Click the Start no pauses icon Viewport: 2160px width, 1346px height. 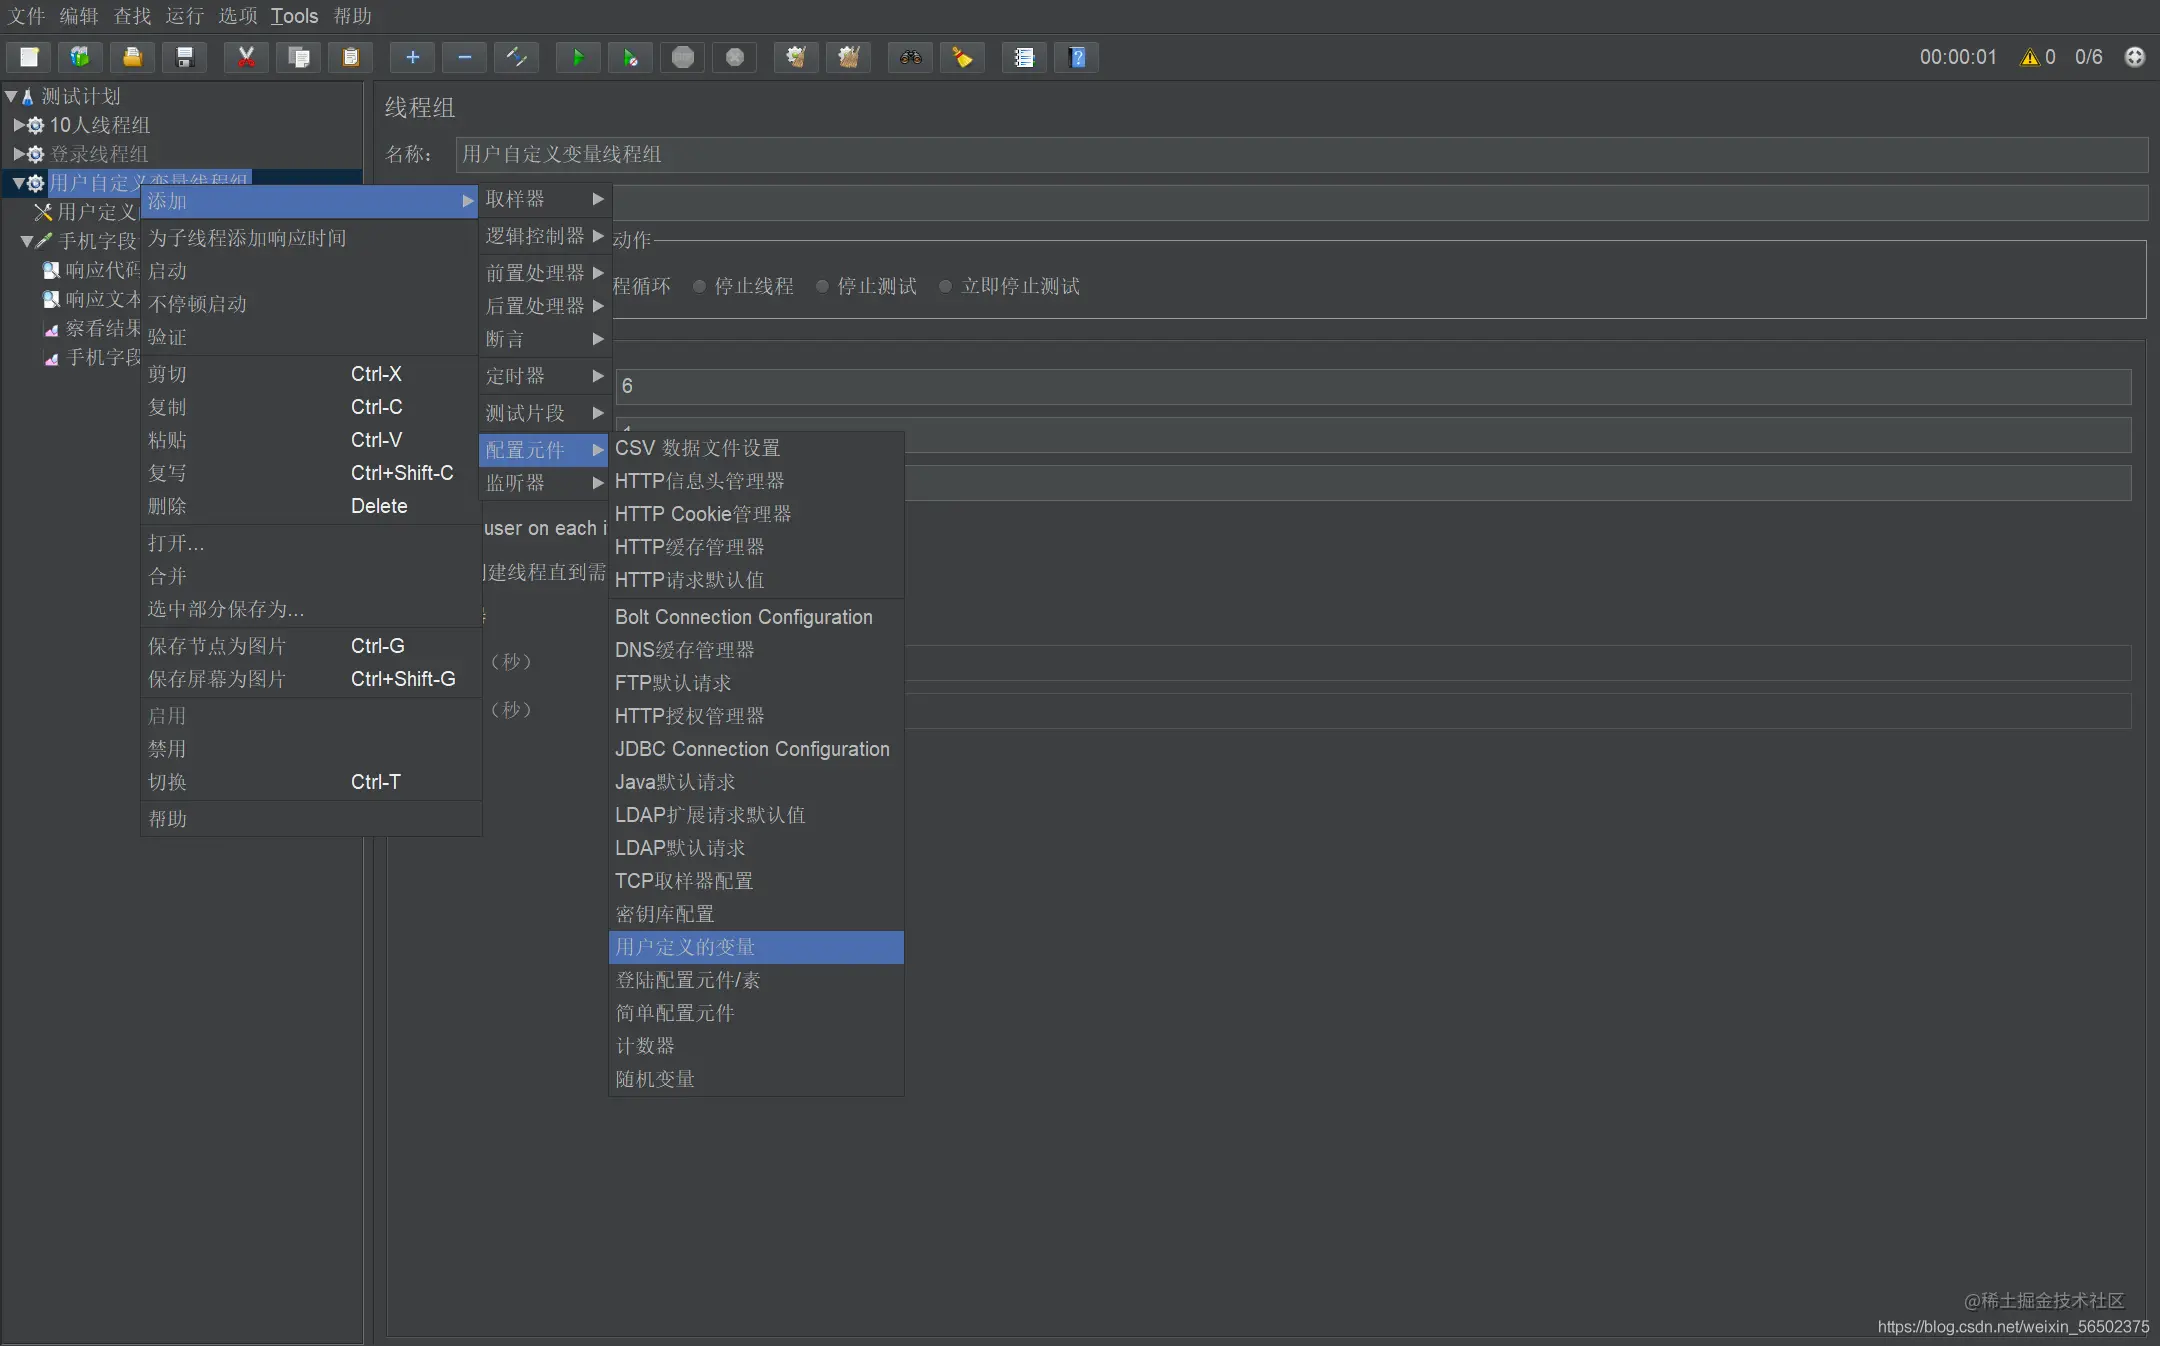coord(630,57)
